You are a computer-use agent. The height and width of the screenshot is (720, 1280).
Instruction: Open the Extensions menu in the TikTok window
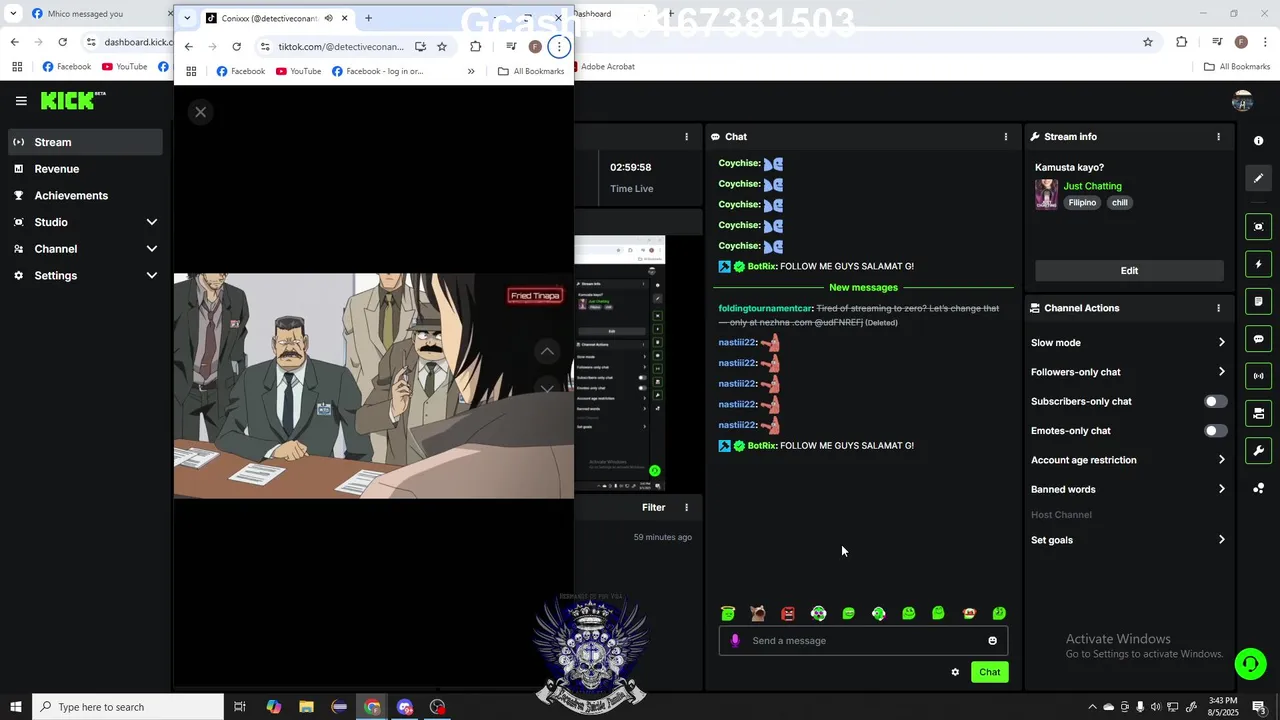(475, 46)
